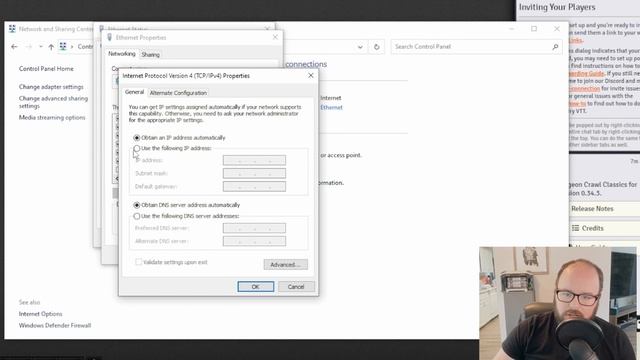This screenshot has height=360, width=640.
Task: Open the Sharing tab in Ethernet Properties
Action: [151, 54]
